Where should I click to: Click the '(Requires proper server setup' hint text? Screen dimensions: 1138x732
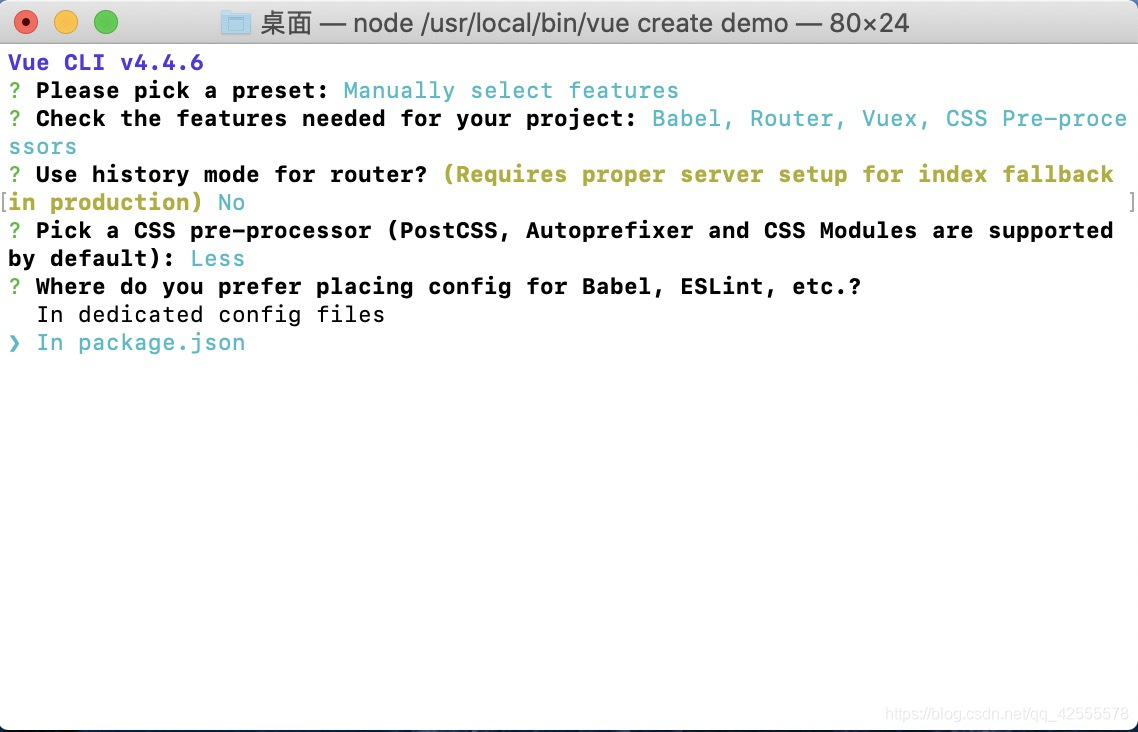coord(645,175)
